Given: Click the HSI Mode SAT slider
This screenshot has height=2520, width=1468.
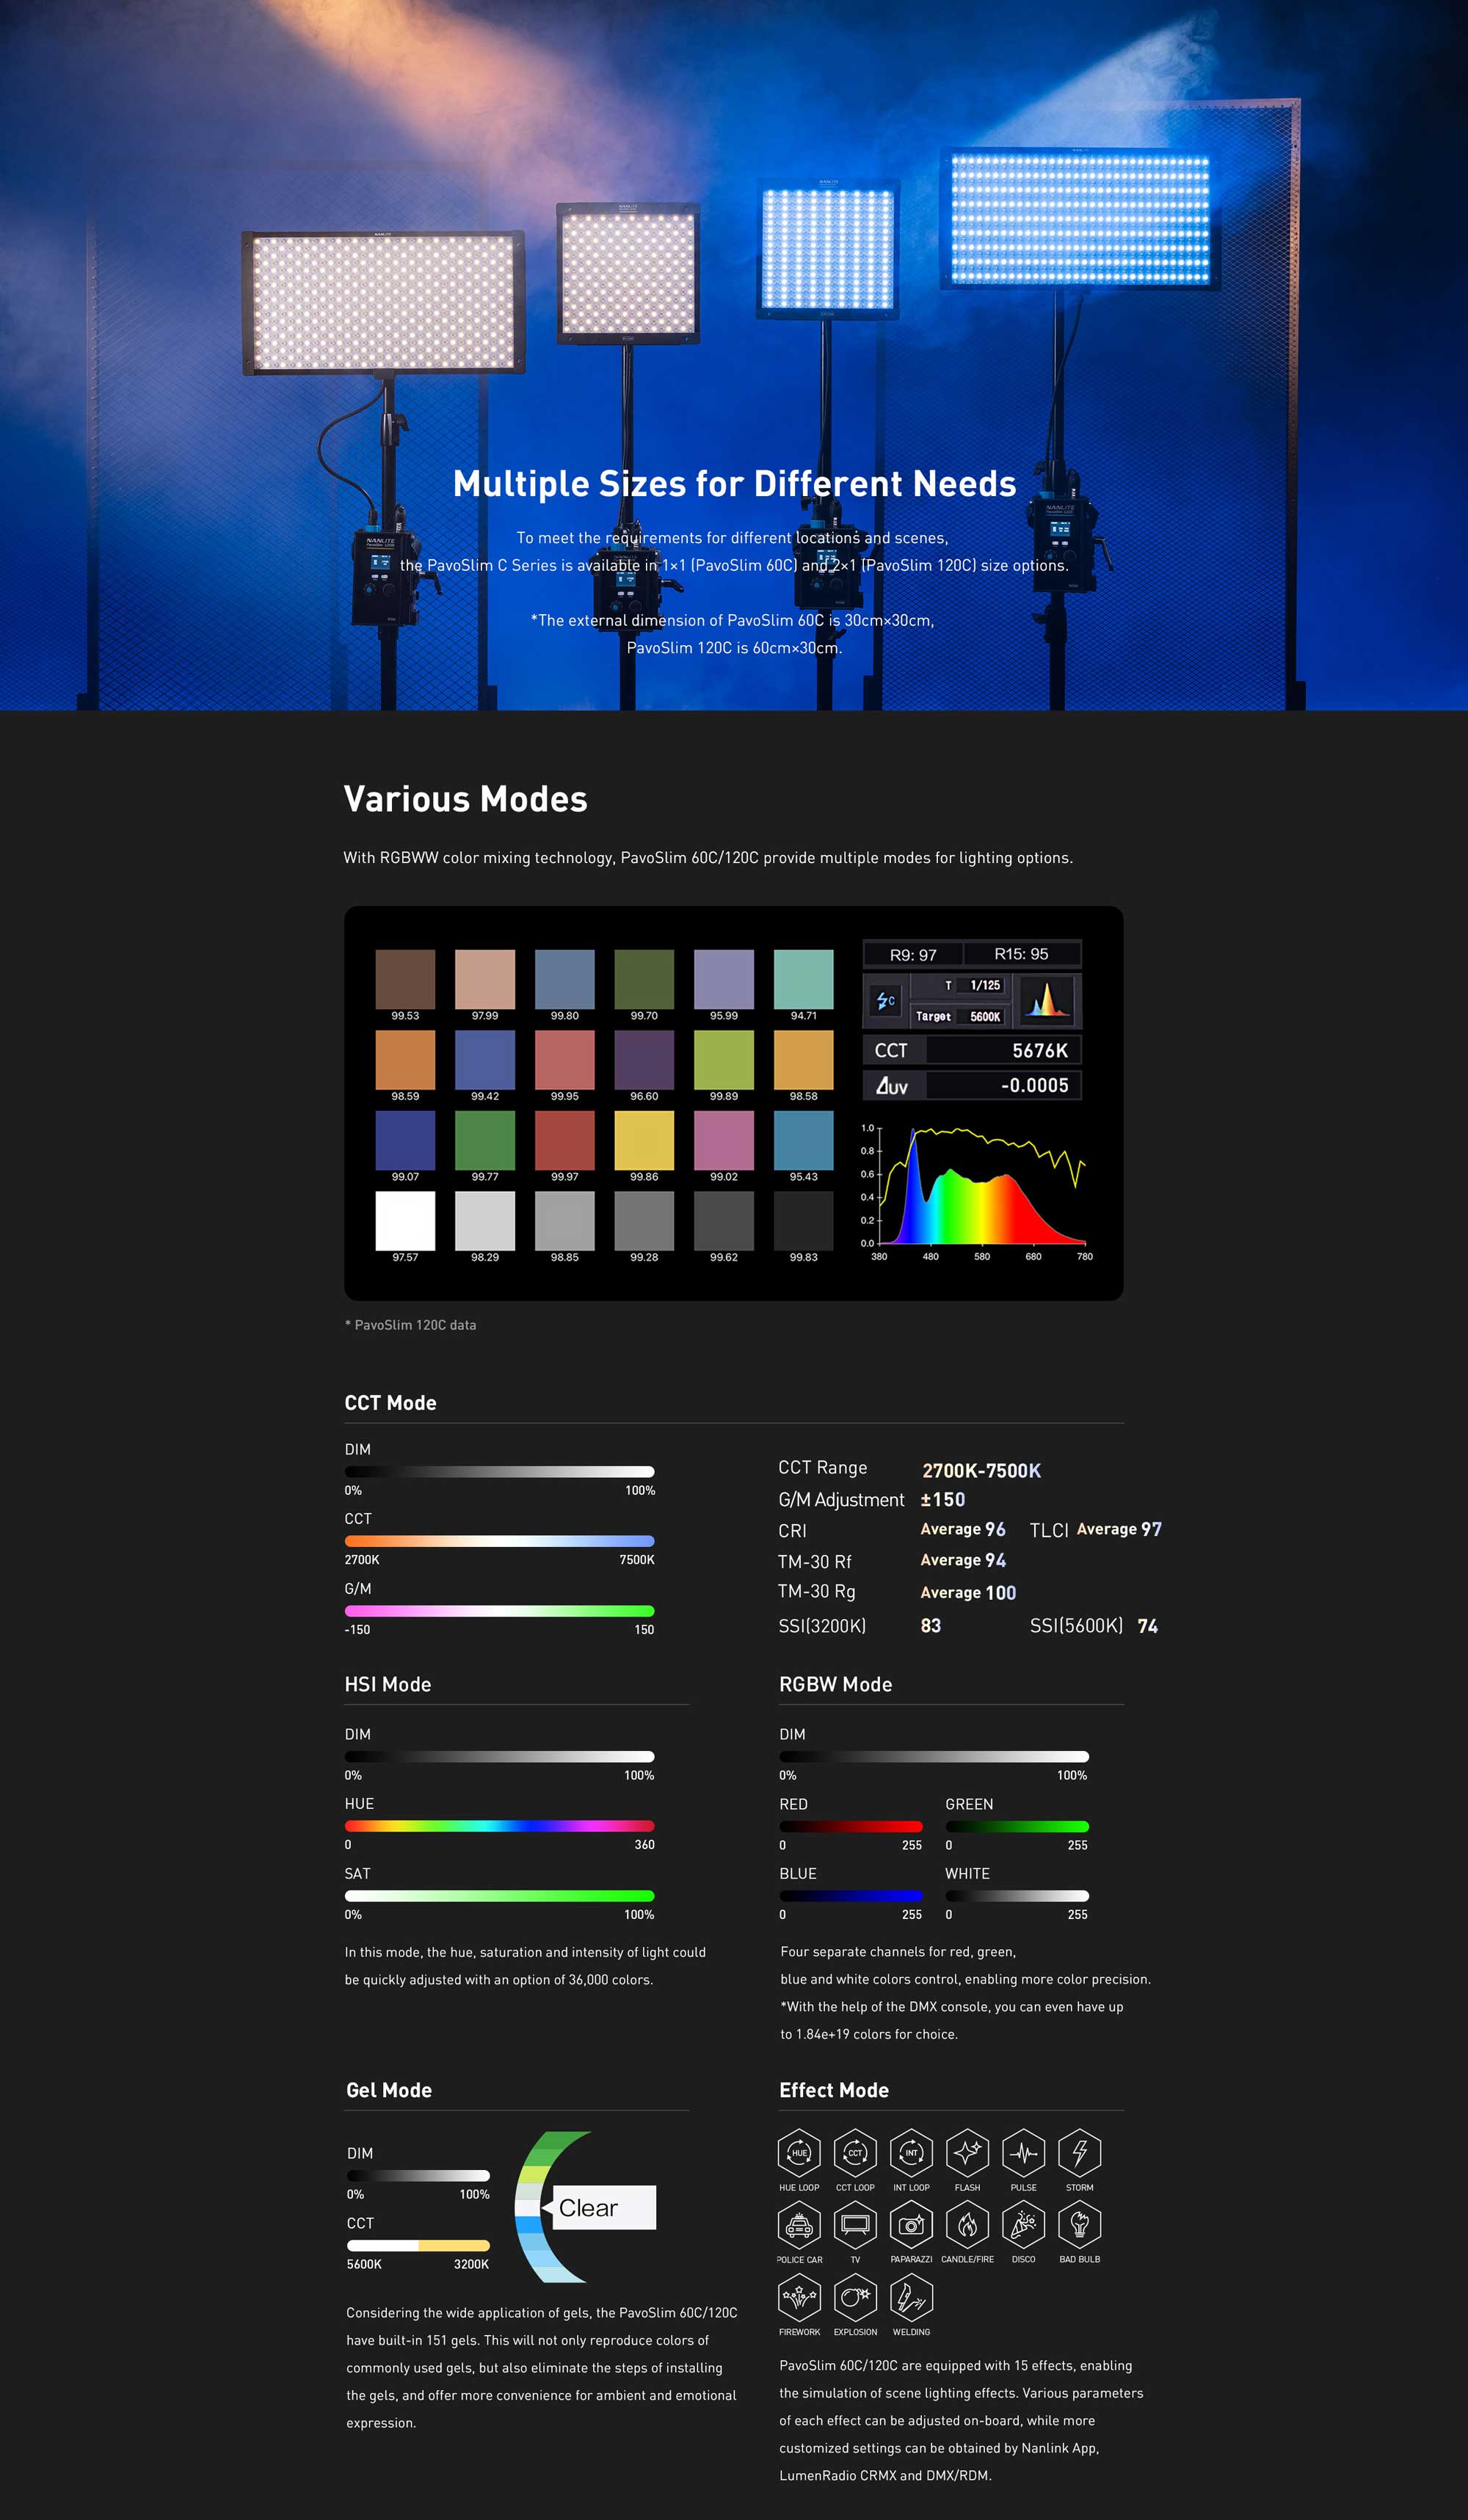Looking at the screenshot, I should coord(499,1896).
